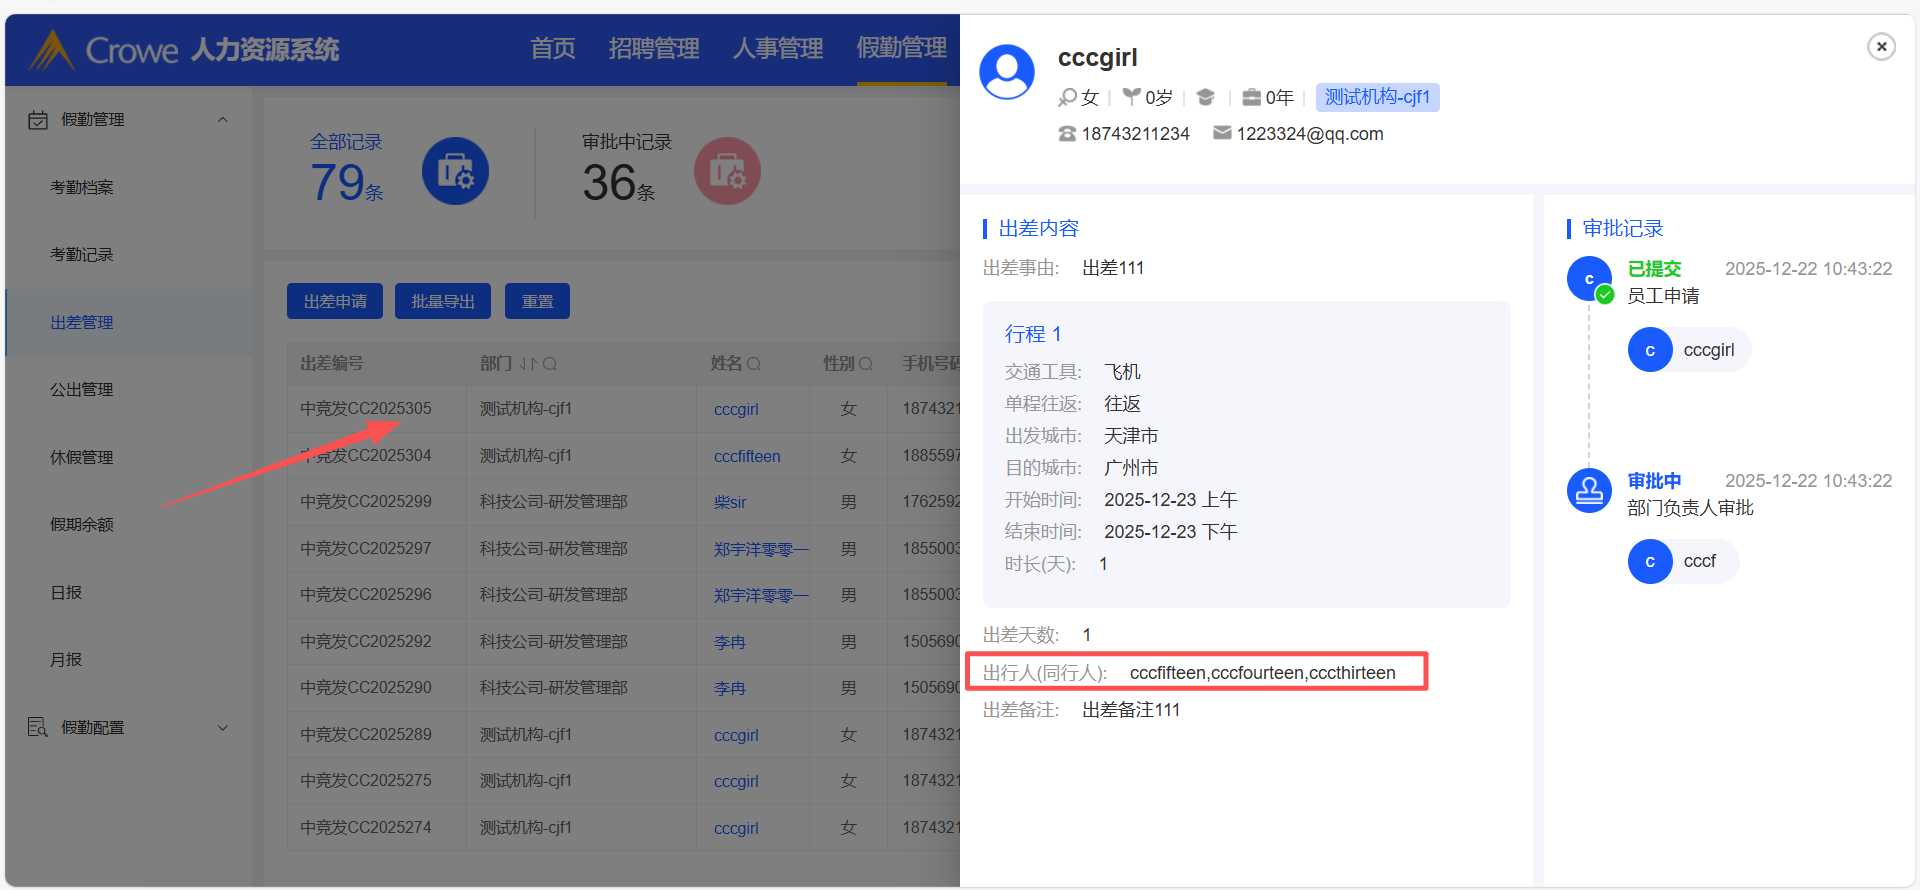Click the search icon beside 部门 column
The width and height of the screenshot is (1920, 890).
click(550, 364)
